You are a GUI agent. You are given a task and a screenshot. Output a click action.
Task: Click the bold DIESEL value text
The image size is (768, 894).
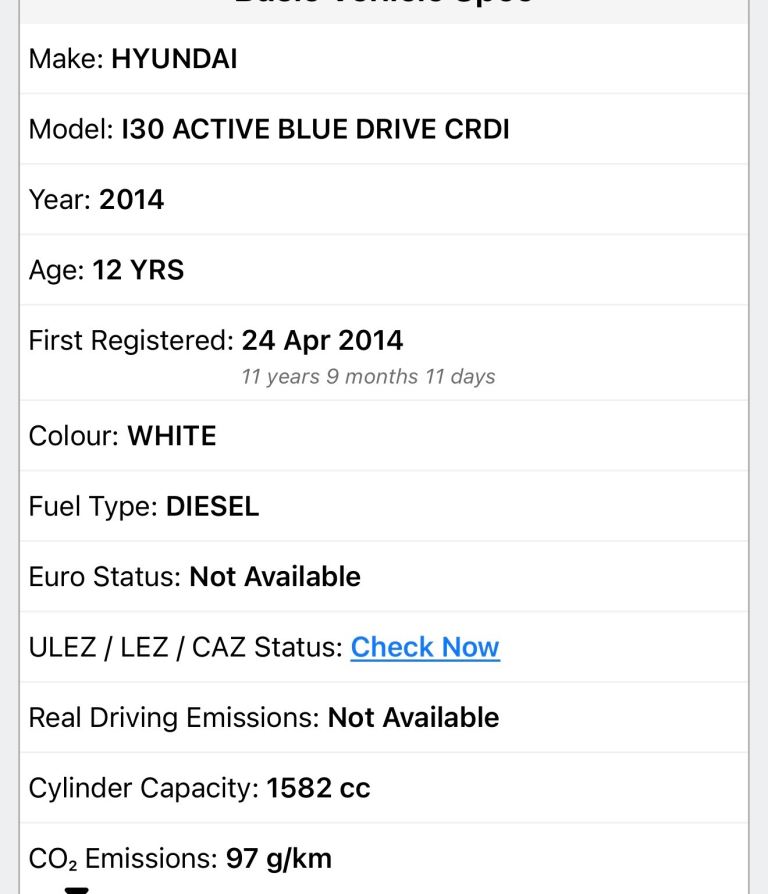coord(212,506)
